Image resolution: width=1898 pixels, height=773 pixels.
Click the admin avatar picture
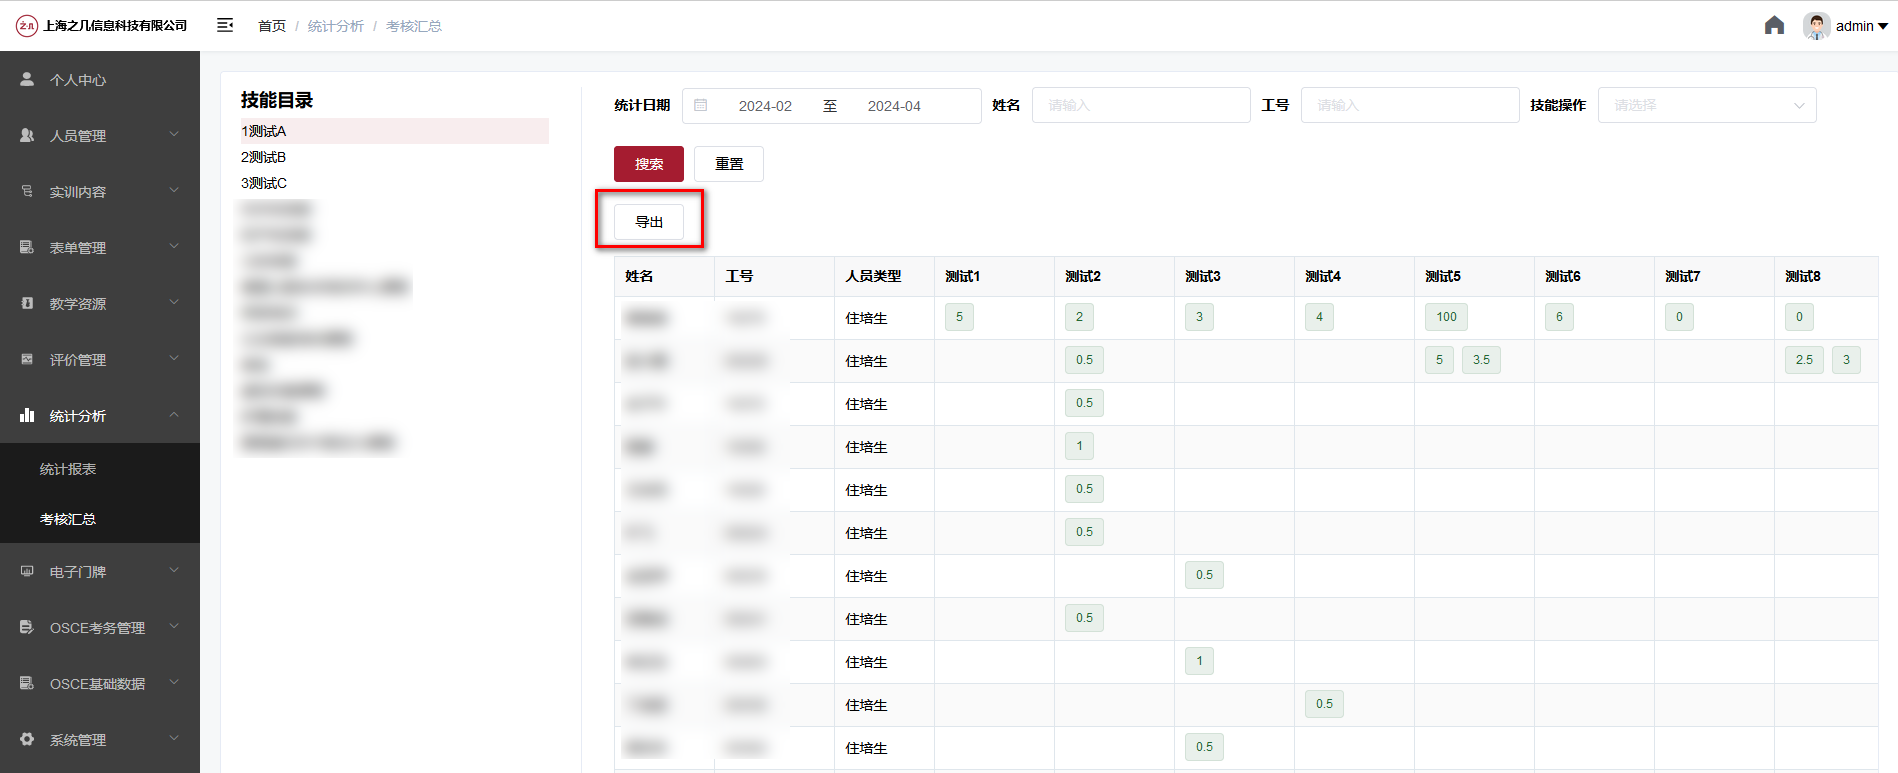tap(1816, 26)
